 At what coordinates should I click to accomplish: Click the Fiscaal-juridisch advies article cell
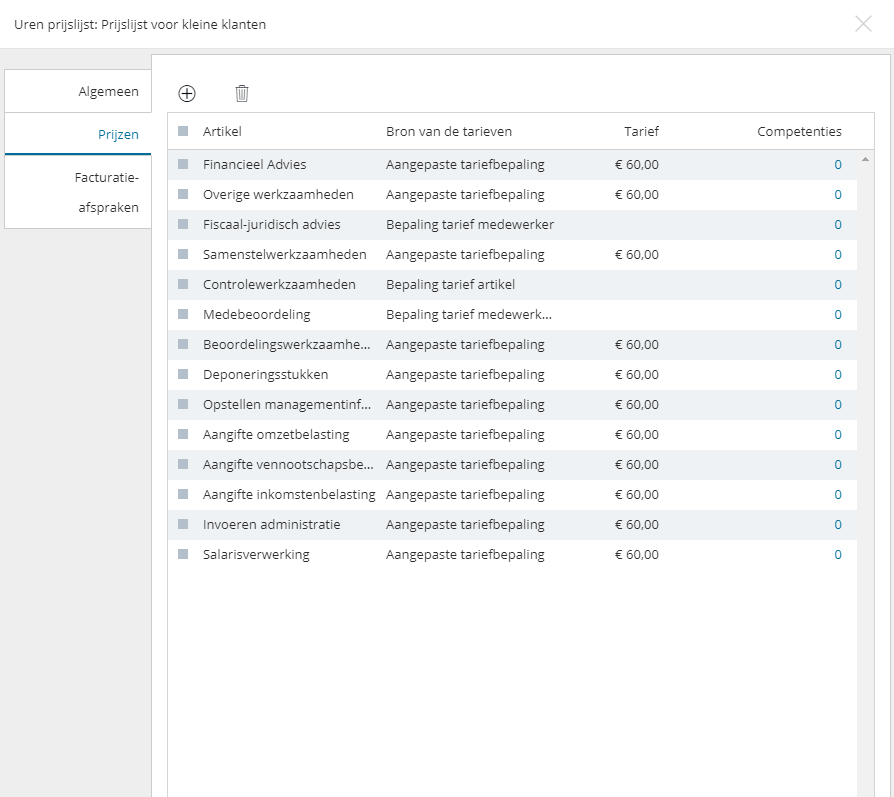[x=271, y=224]
